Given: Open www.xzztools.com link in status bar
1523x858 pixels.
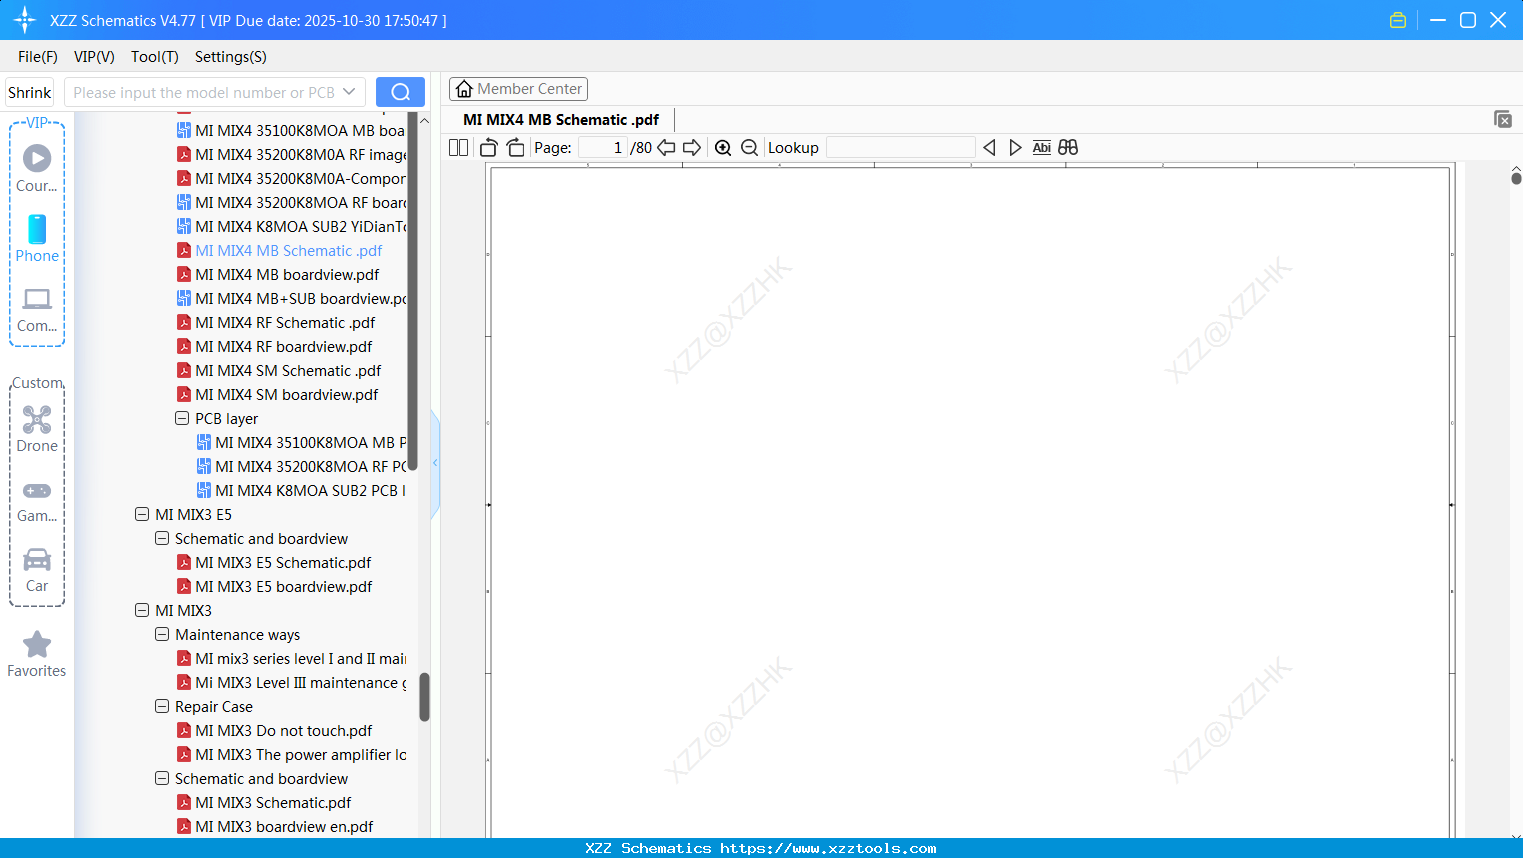Looking at the screenshot, I should (x=828, y=848).
